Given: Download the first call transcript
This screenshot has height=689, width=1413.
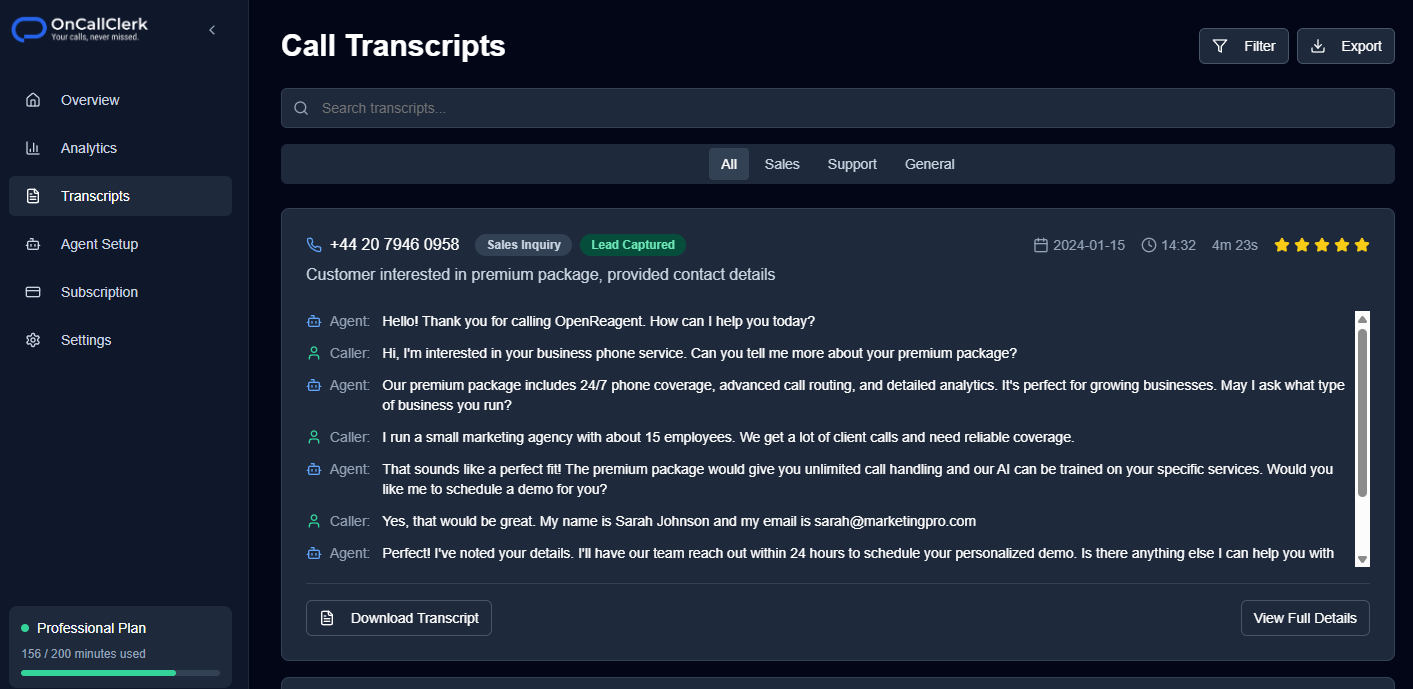Looking at the screenshot, I should pos(398,617).
